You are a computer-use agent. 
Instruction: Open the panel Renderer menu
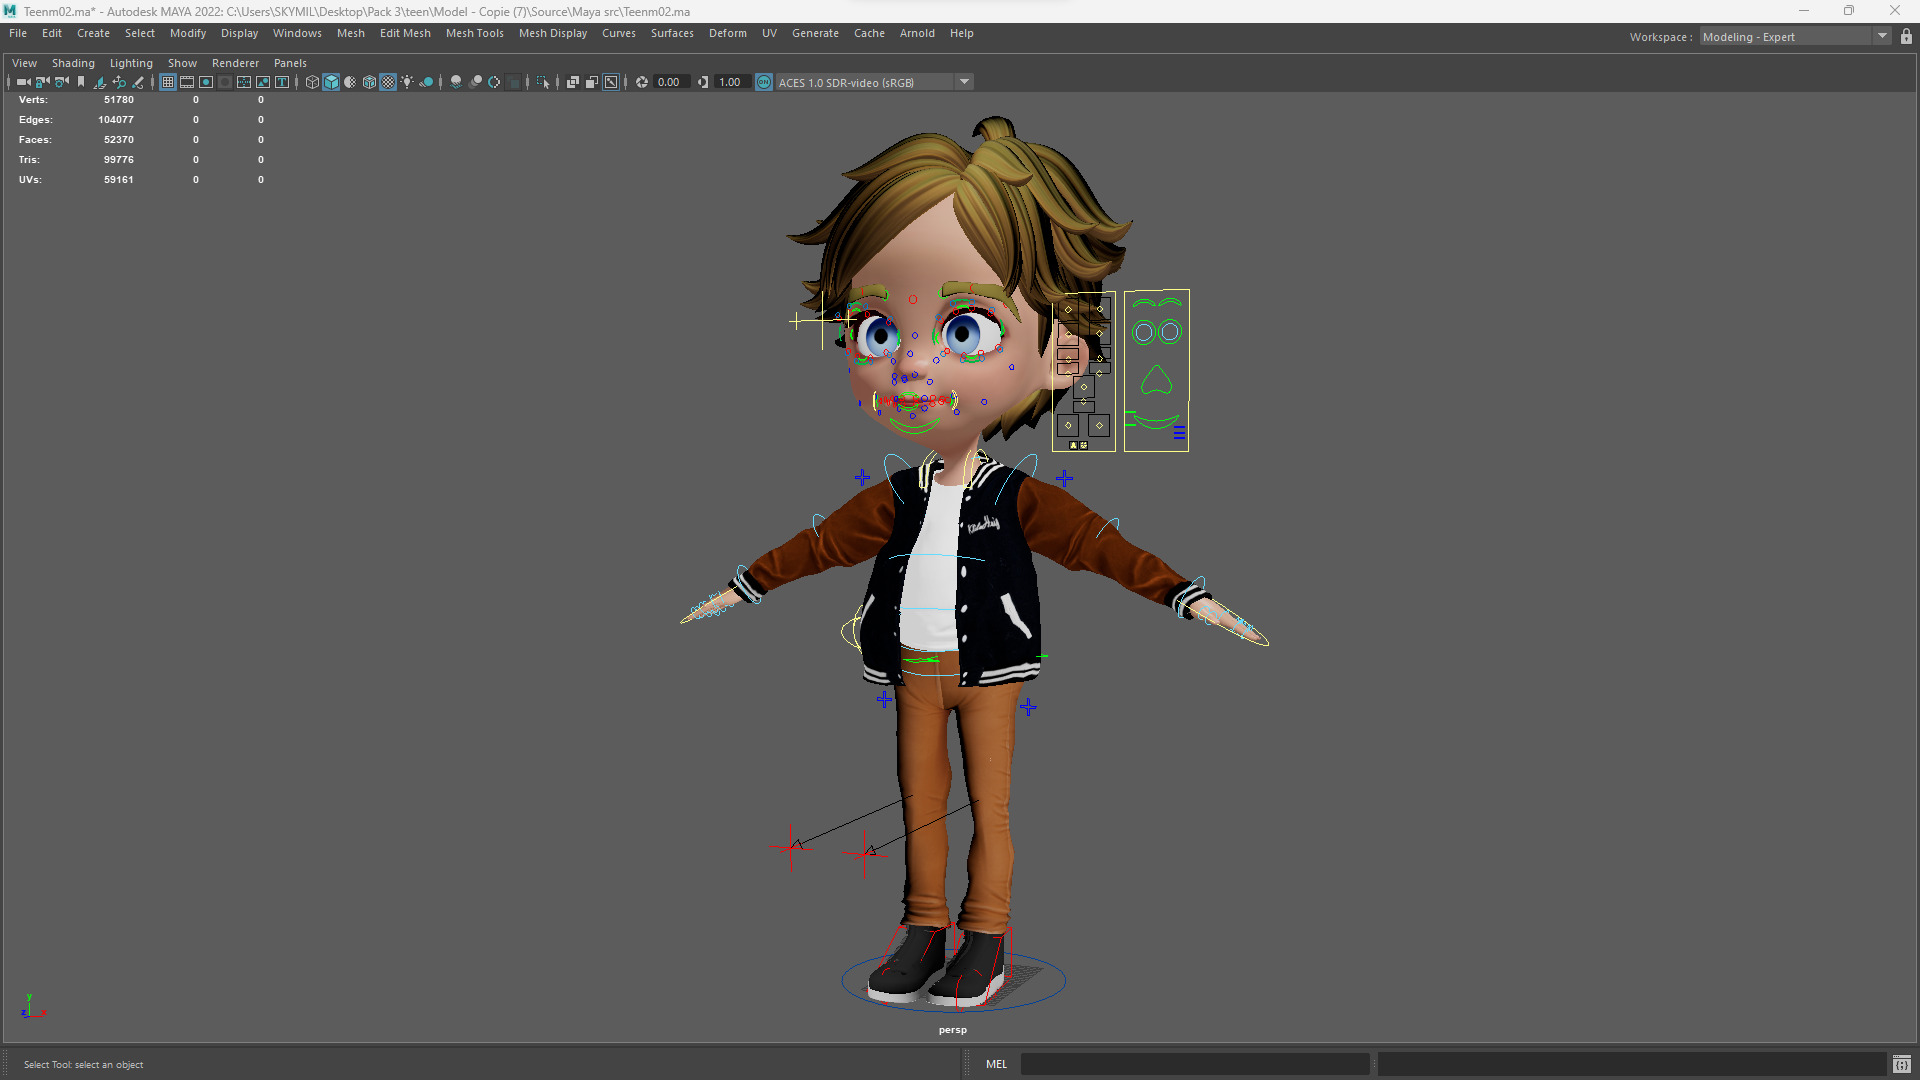pos(235,63)
